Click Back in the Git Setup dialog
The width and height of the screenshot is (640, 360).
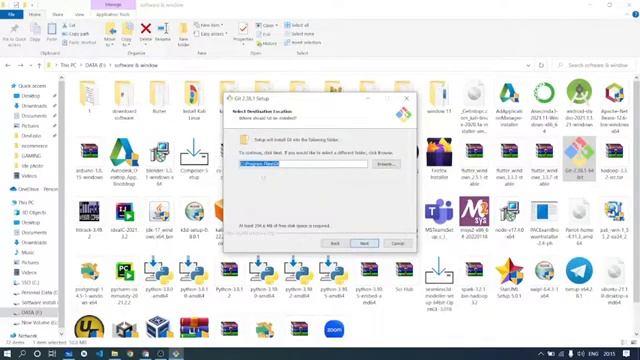[335, 243]
